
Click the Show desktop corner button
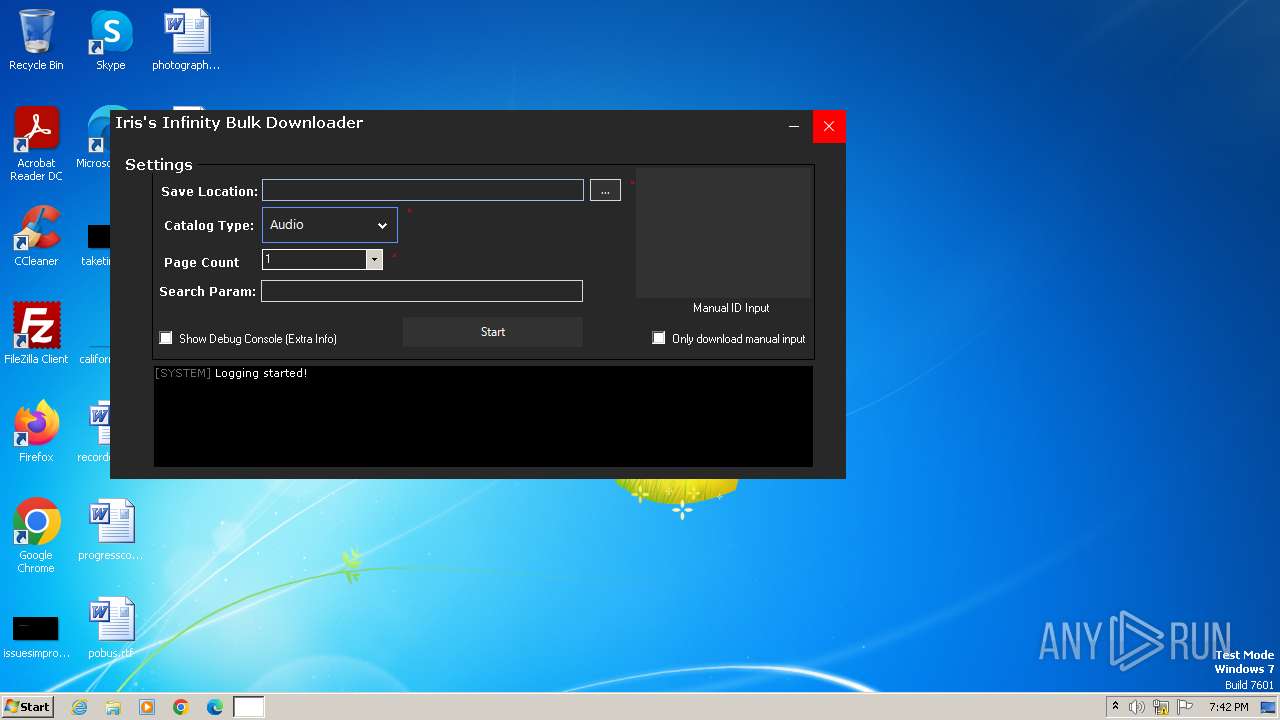1269,707
